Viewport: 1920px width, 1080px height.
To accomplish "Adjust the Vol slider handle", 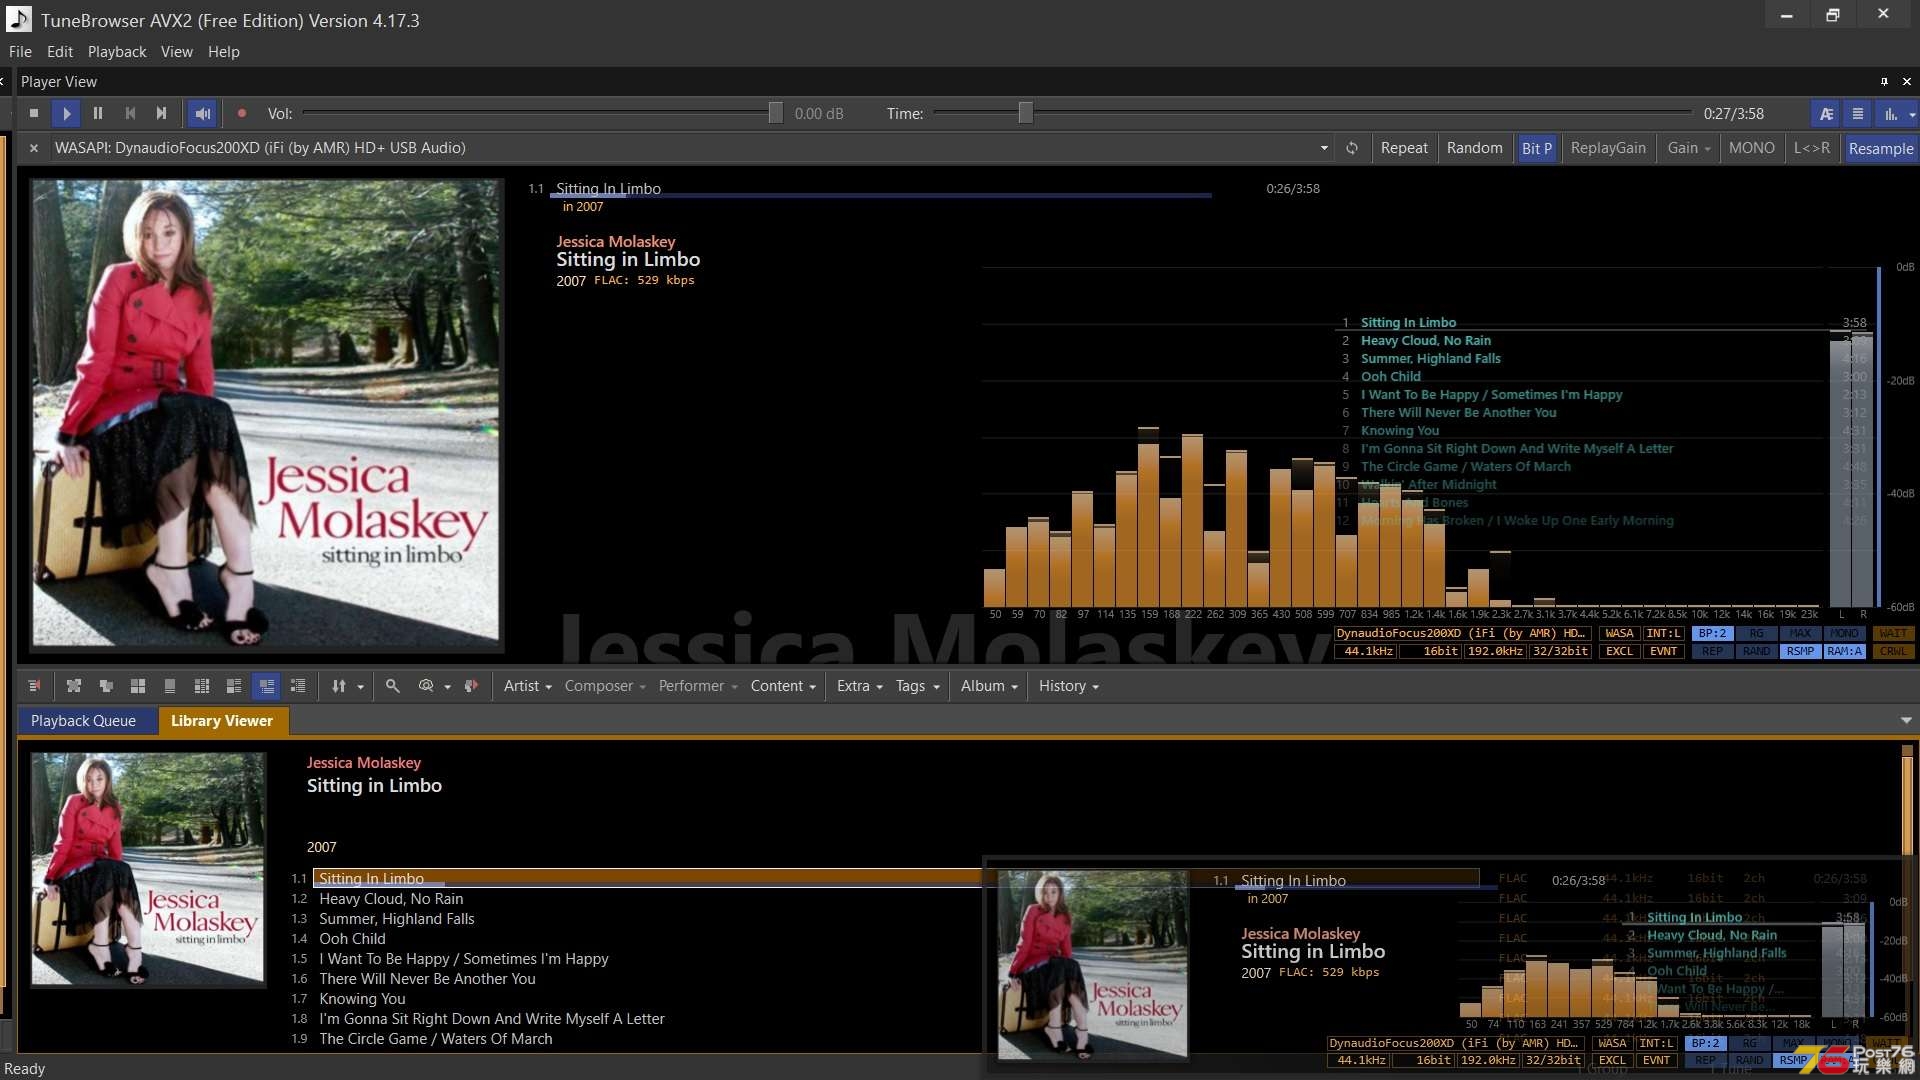I will [775, 114].
